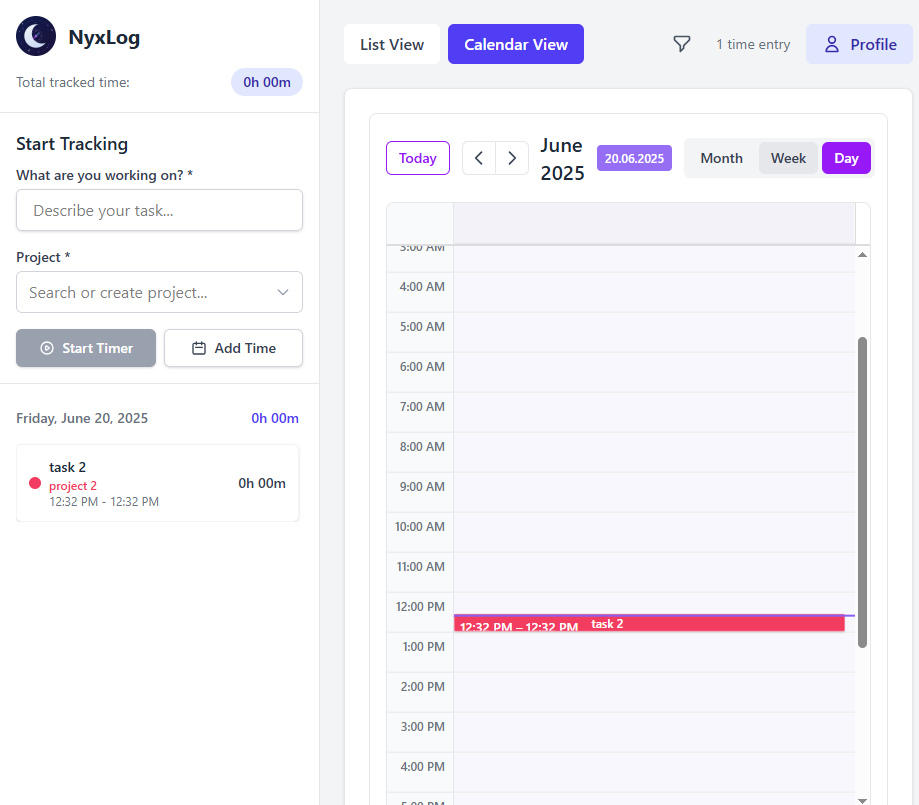Viewport: 919px width, 805px height.
Task: Click the 1 time entry label
Action: [753, 44]
